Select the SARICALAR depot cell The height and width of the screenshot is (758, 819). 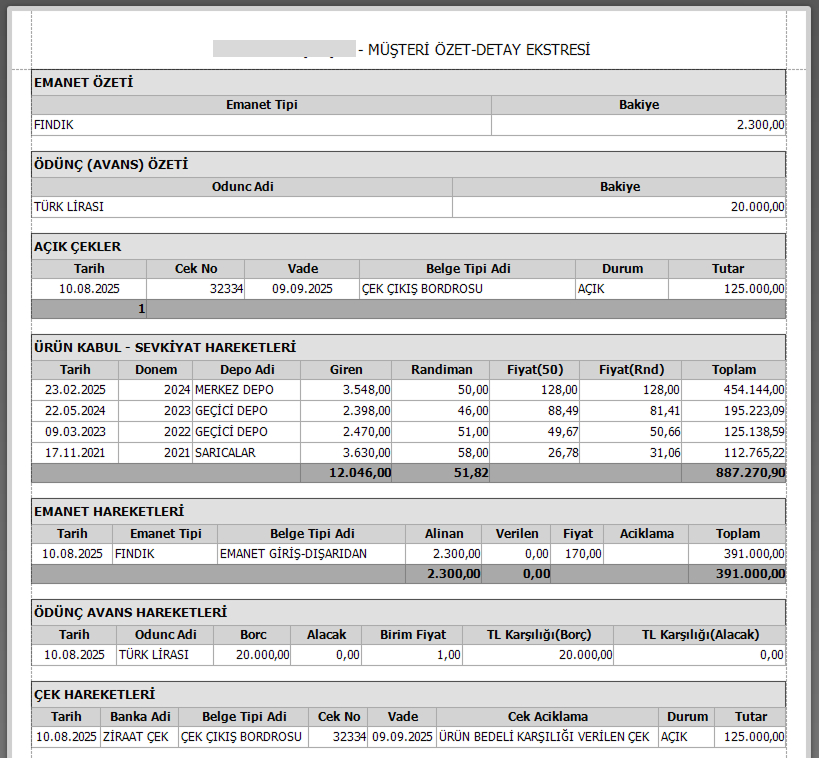[x=227, y=453]
